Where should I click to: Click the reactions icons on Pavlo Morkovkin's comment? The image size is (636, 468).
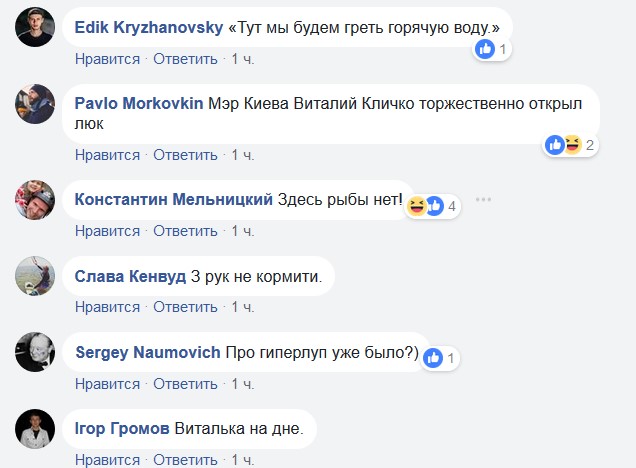coord(564,145)
